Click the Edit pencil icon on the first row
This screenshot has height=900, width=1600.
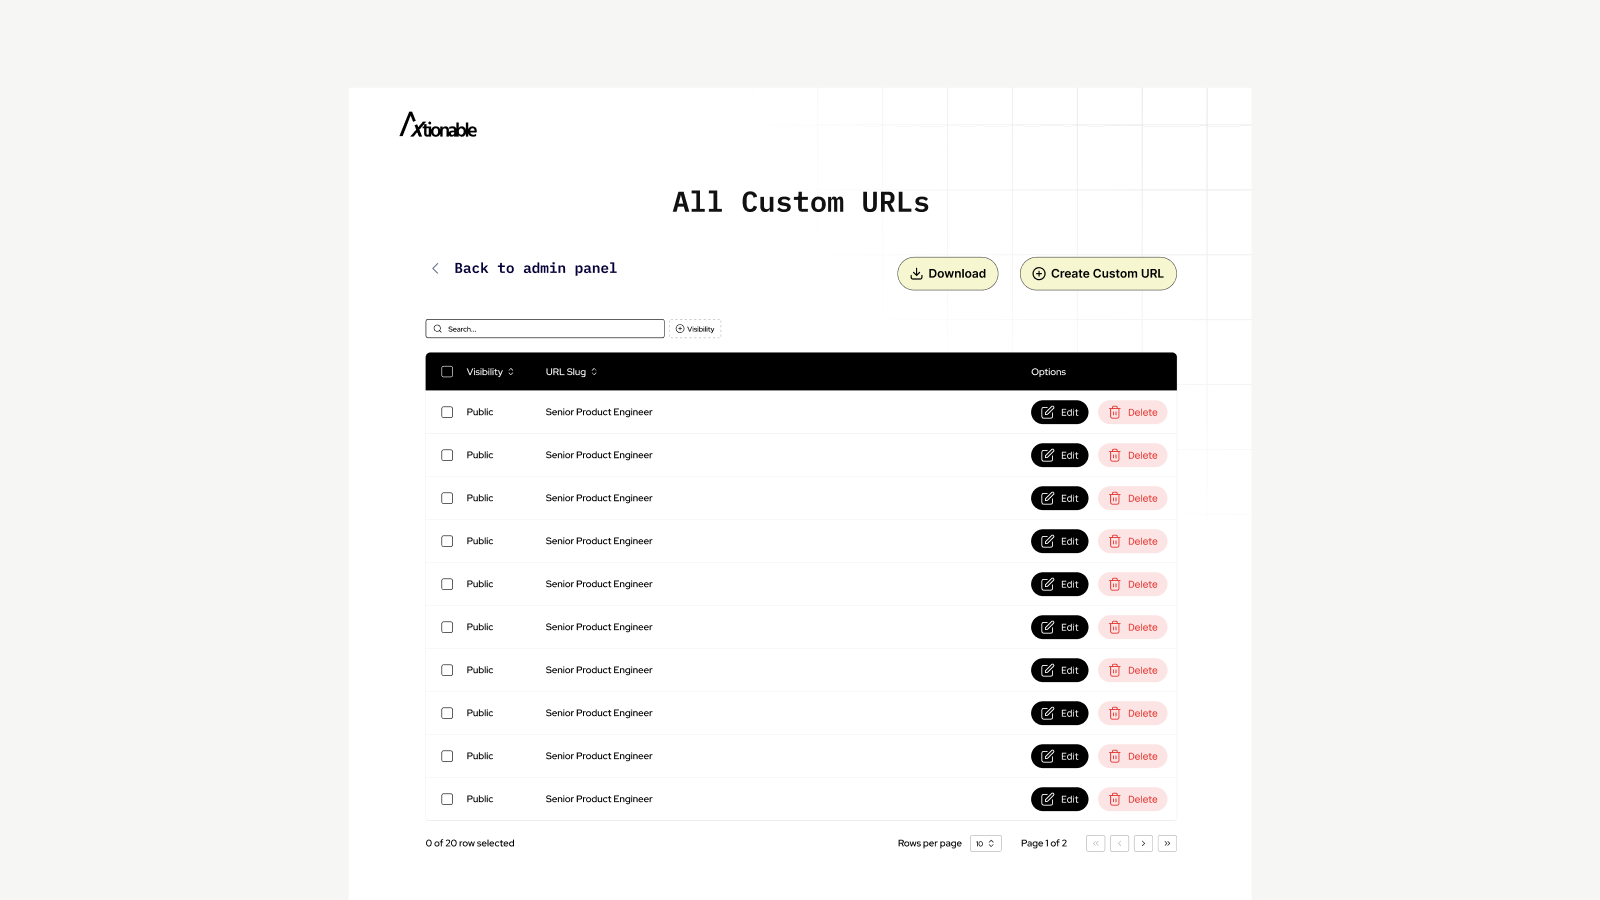tap(1047, 411)
